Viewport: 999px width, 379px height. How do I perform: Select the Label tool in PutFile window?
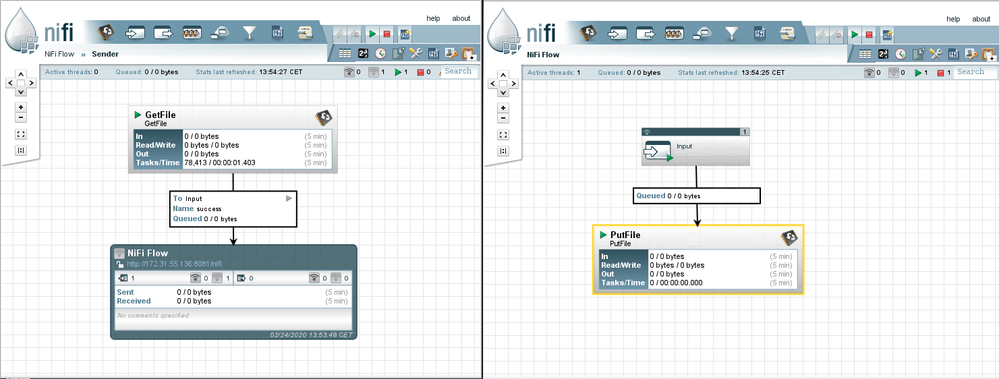coord(788,32)
